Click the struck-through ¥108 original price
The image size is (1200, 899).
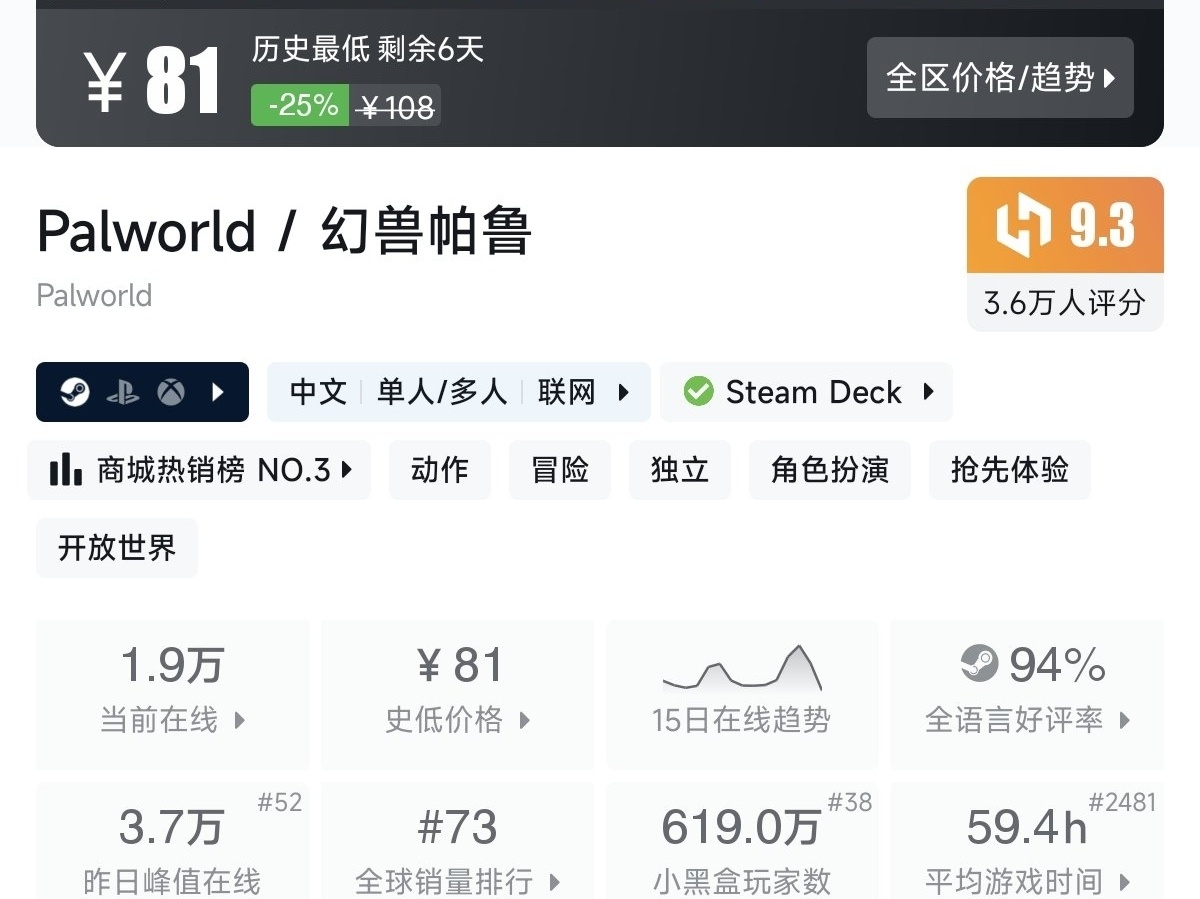[x=397, y=106]
